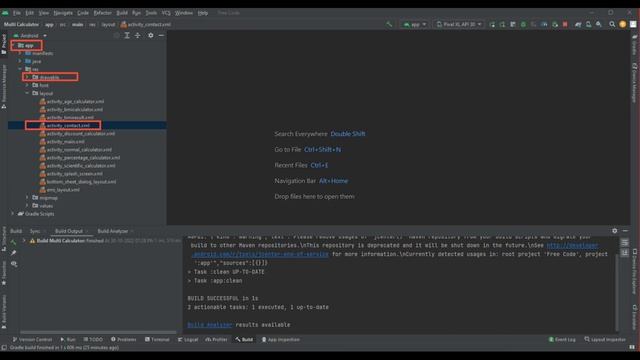Screen dimensions: 640x360
Task: Open the Terminal tool window
Action: [x=157, y=339]
